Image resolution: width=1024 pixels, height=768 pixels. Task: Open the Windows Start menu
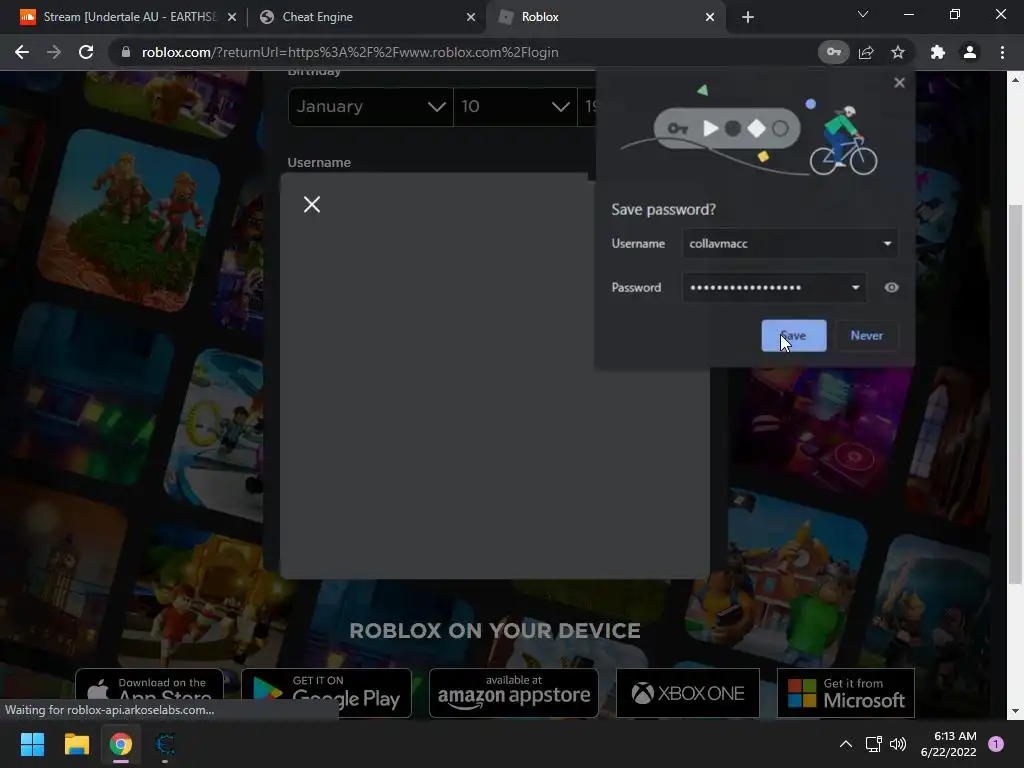[32, 744]
